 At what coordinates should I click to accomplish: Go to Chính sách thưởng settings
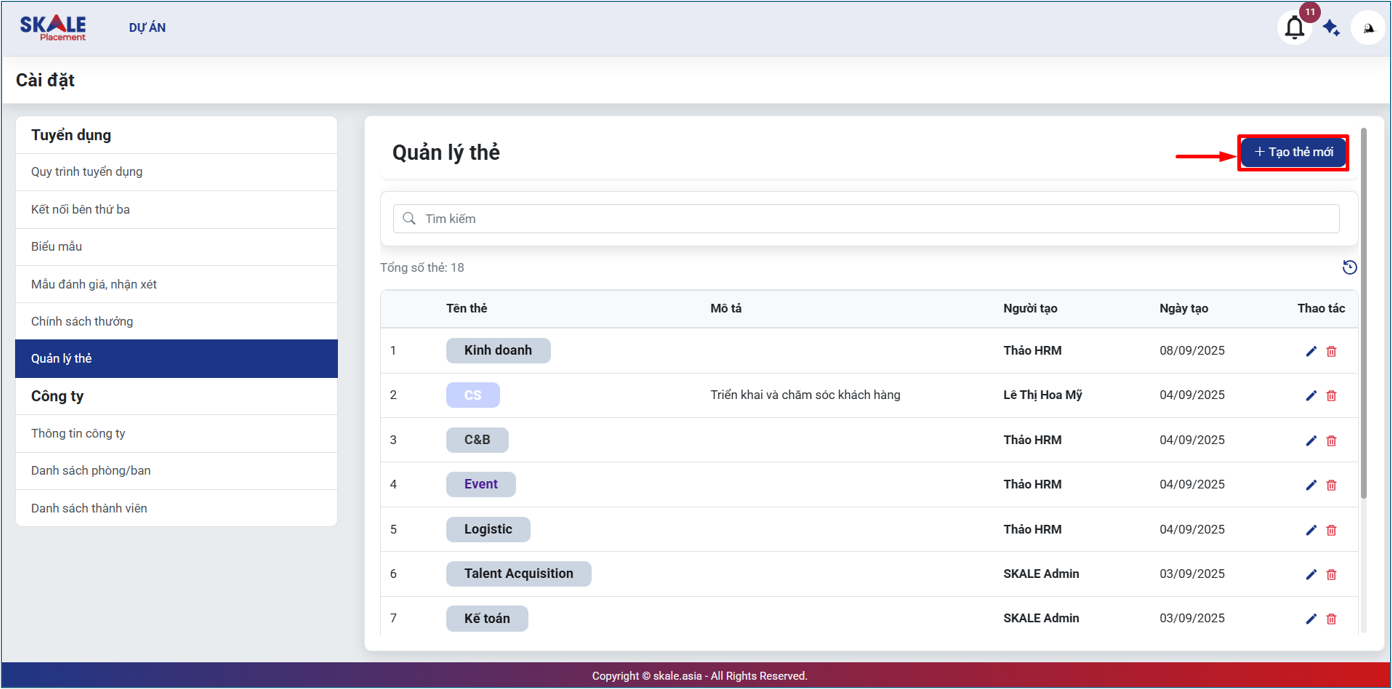pos(82,321)
